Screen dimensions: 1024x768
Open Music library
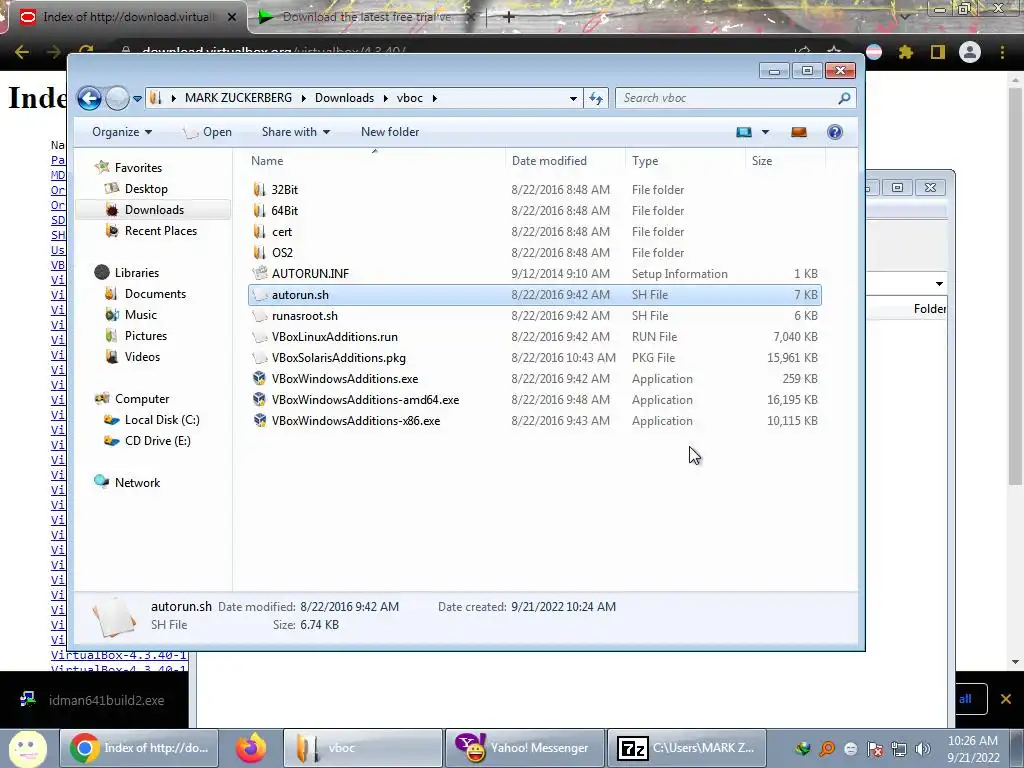(x=140, y=315)
